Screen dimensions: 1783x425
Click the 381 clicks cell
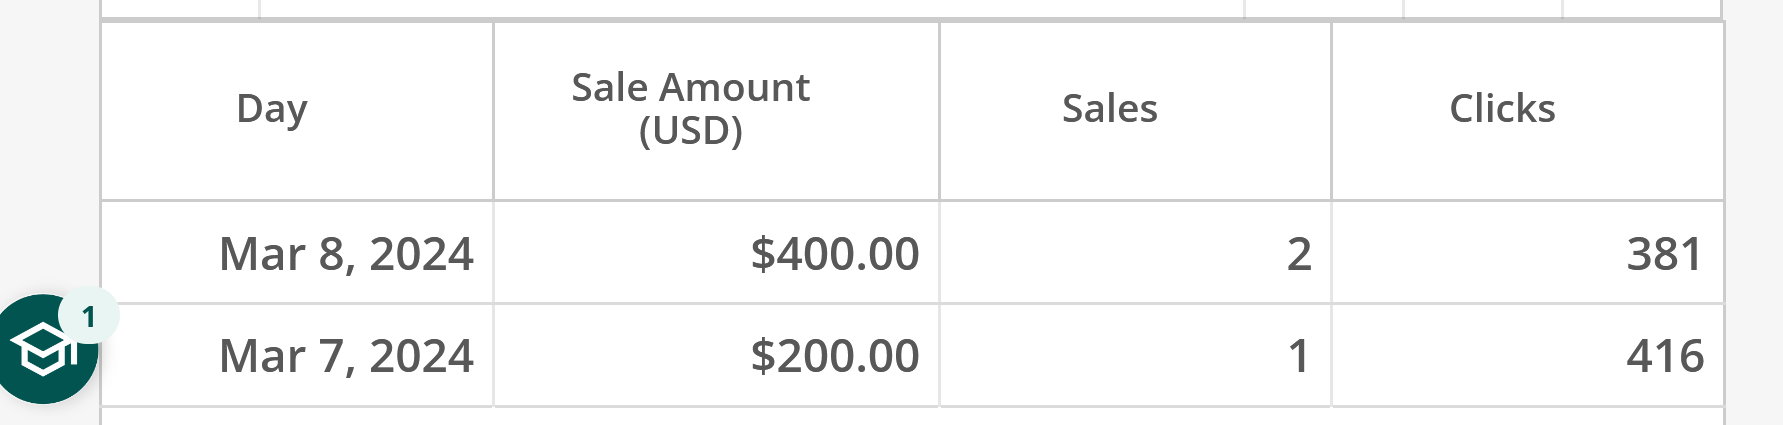click(x=1528, y=253)
